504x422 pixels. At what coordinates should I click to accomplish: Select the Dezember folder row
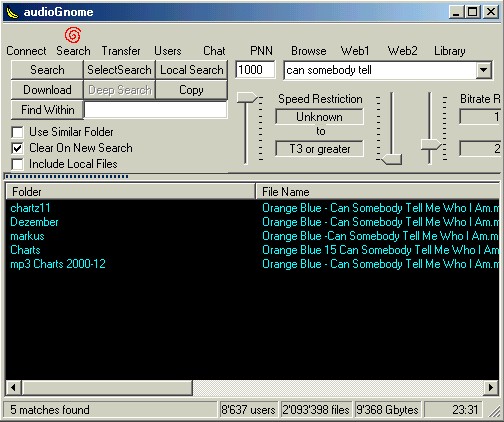(x=34, y=222)
